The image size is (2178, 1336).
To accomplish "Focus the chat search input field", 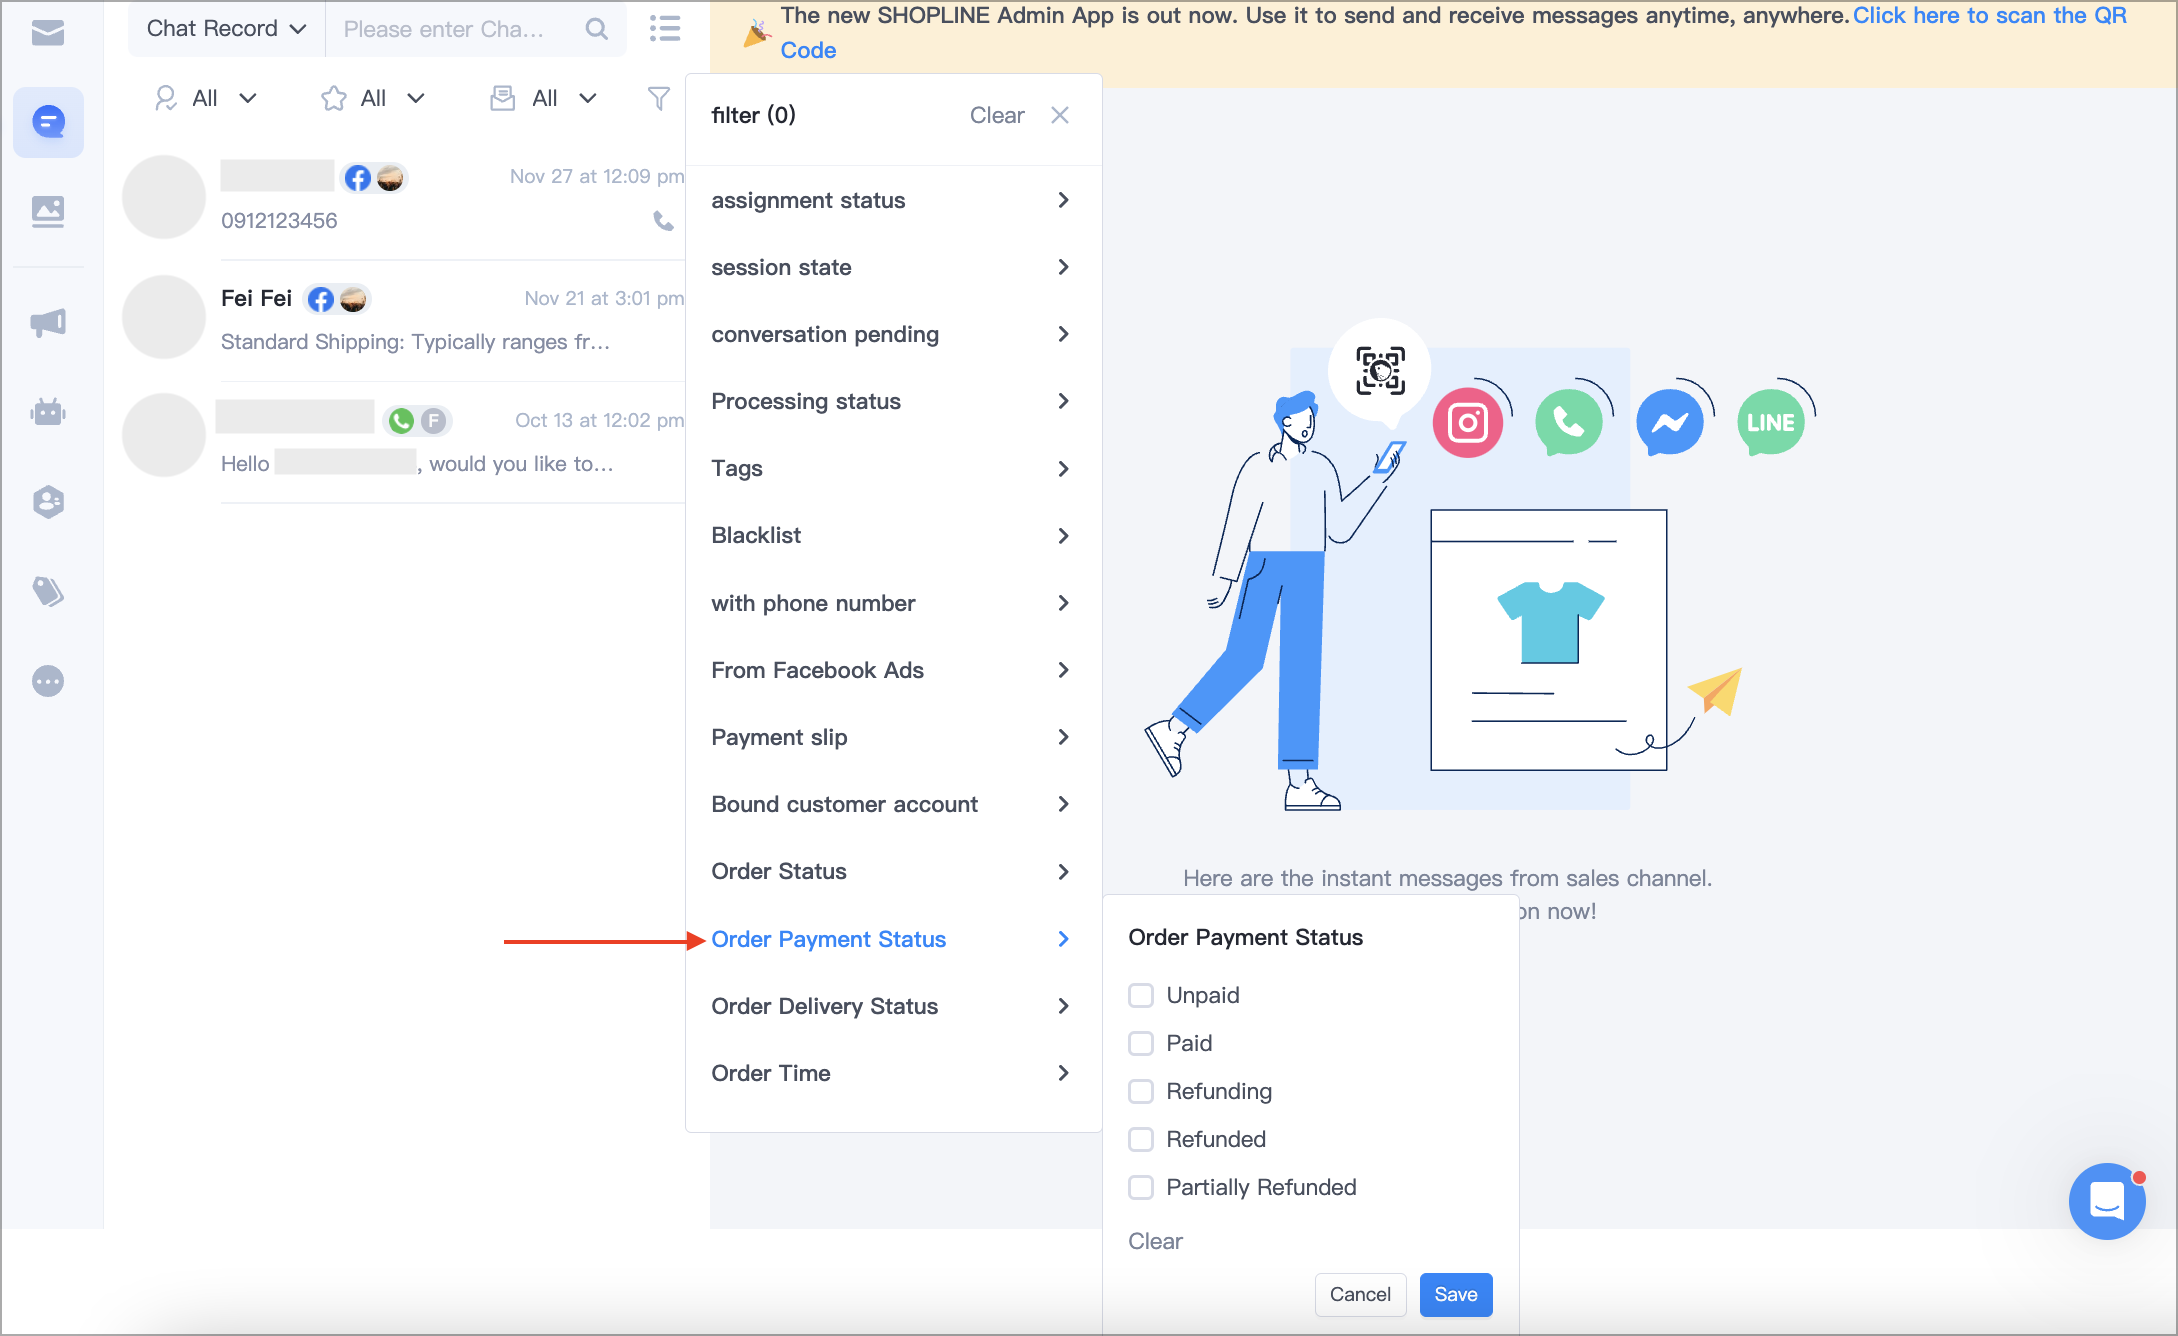I will click(x=455, y=29).
